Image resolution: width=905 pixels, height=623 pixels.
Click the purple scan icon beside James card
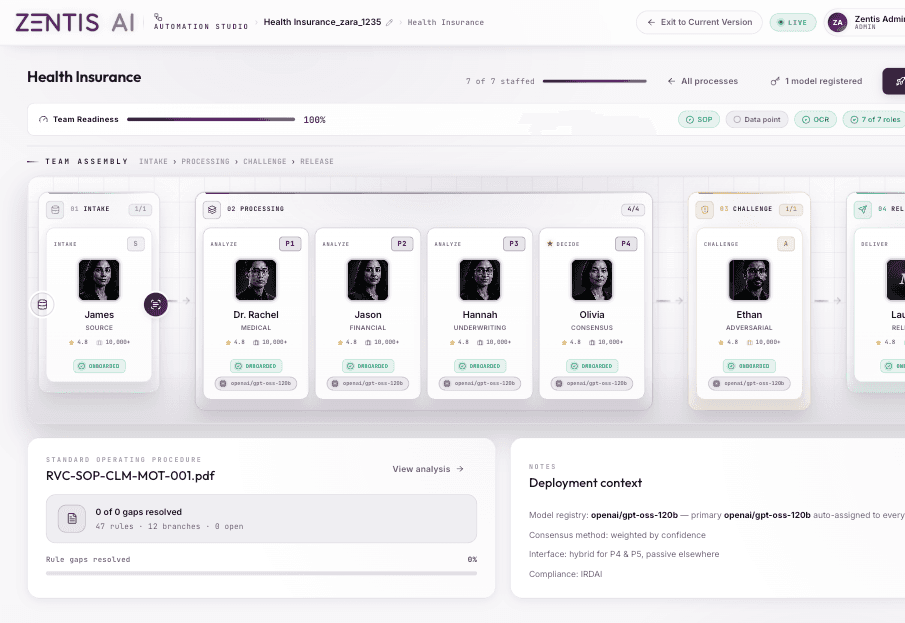(x=156, y=304)
